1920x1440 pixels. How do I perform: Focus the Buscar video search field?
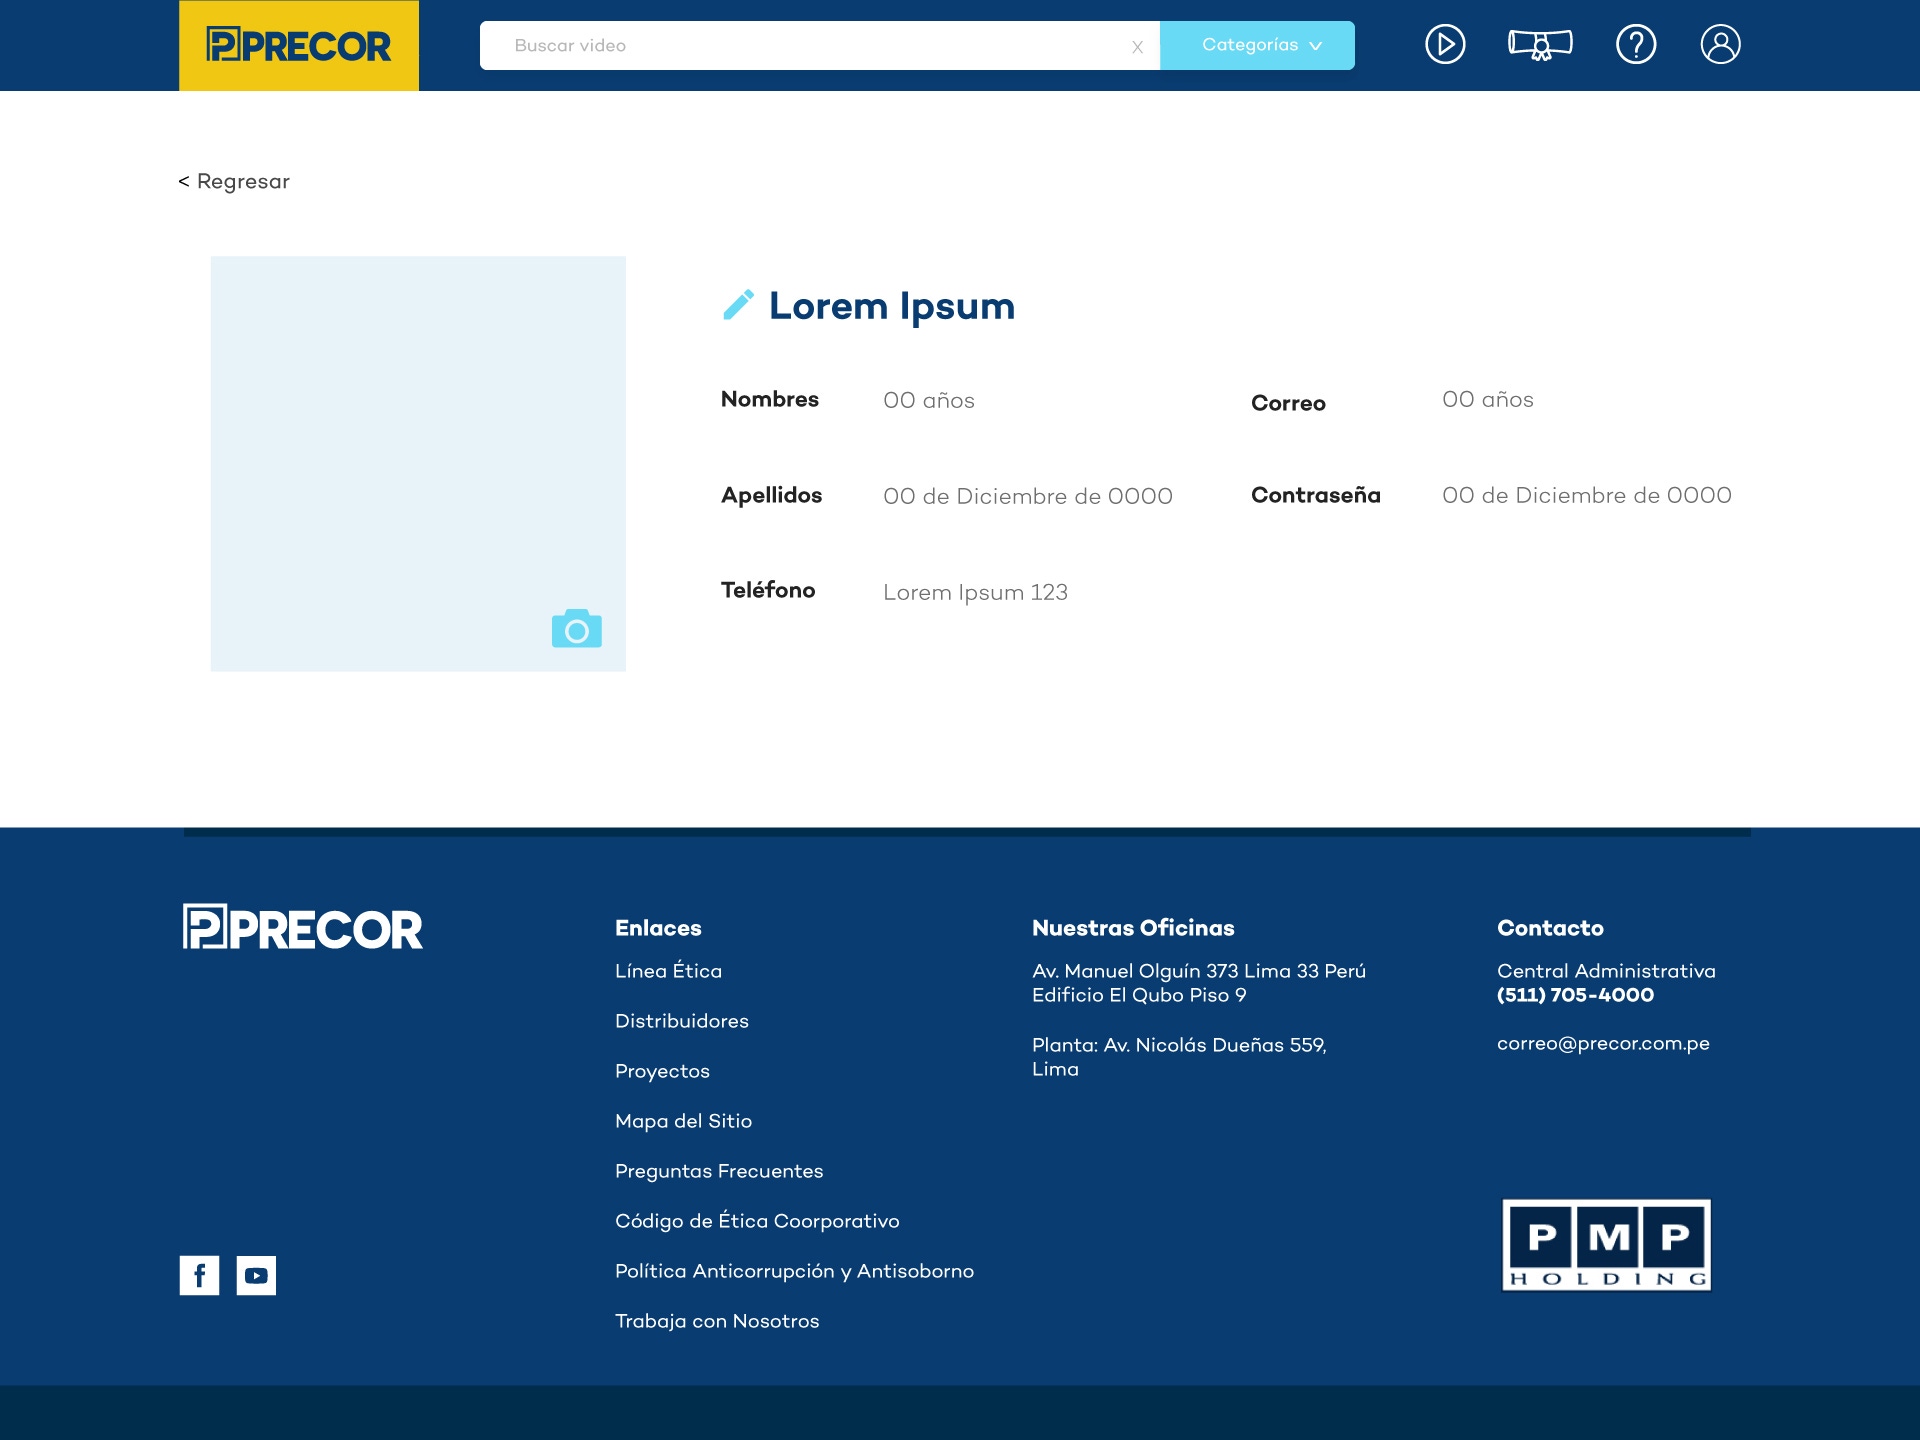[x=820, y=45]
